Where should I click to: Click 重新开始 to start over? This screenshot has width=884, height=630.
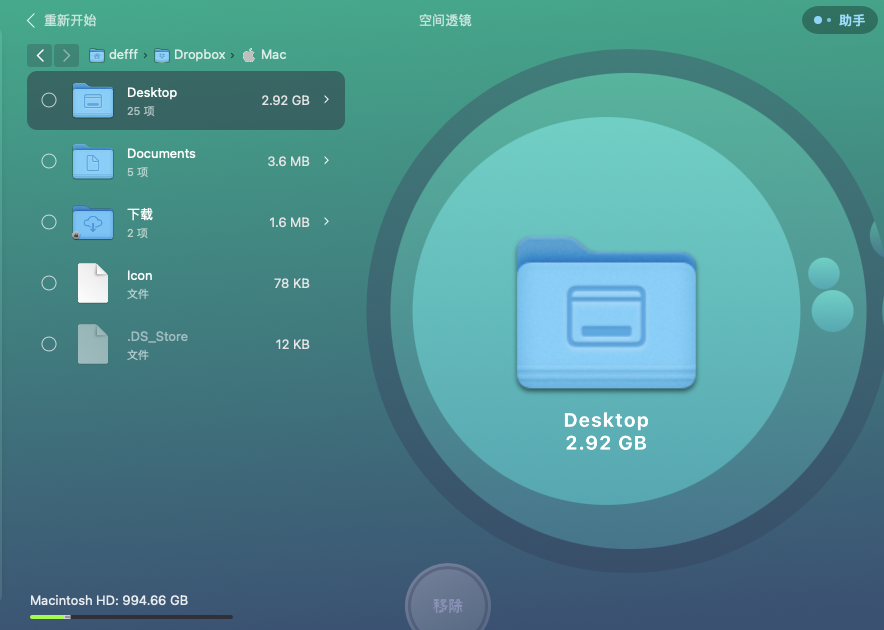point(61,20)
